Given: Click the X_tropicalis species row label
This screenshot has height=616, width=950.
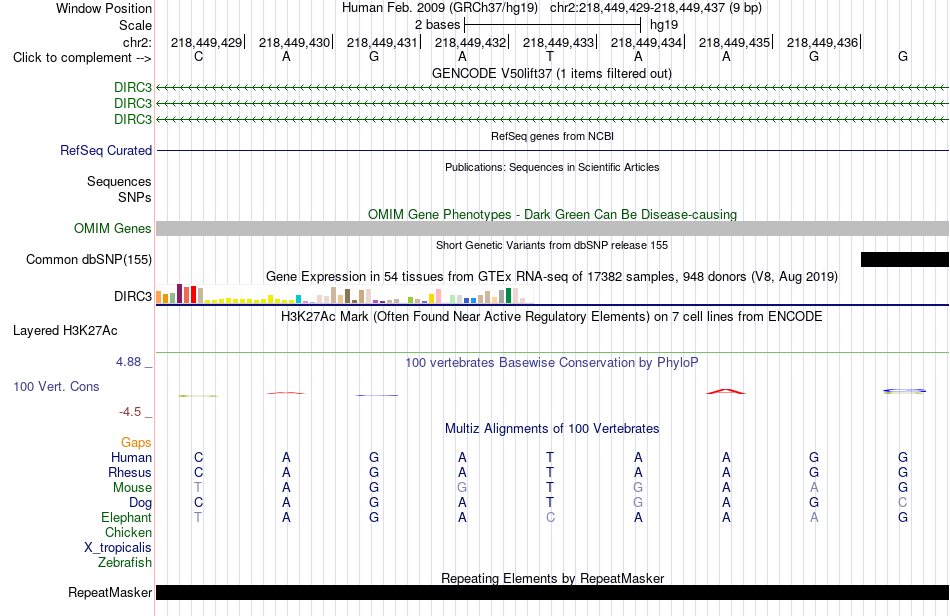Looking at the screenshot, I should pyautogui.click(x=118, y=548).
